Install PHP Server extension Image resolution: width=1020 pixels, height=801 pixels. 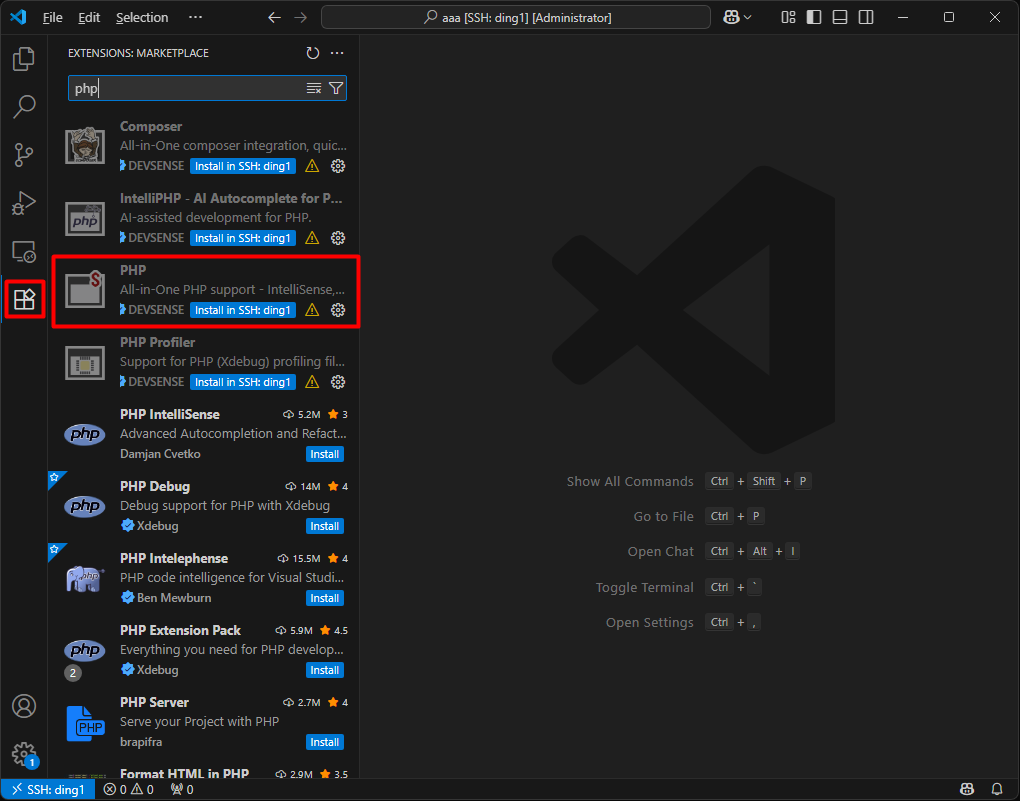coord(325,742)
